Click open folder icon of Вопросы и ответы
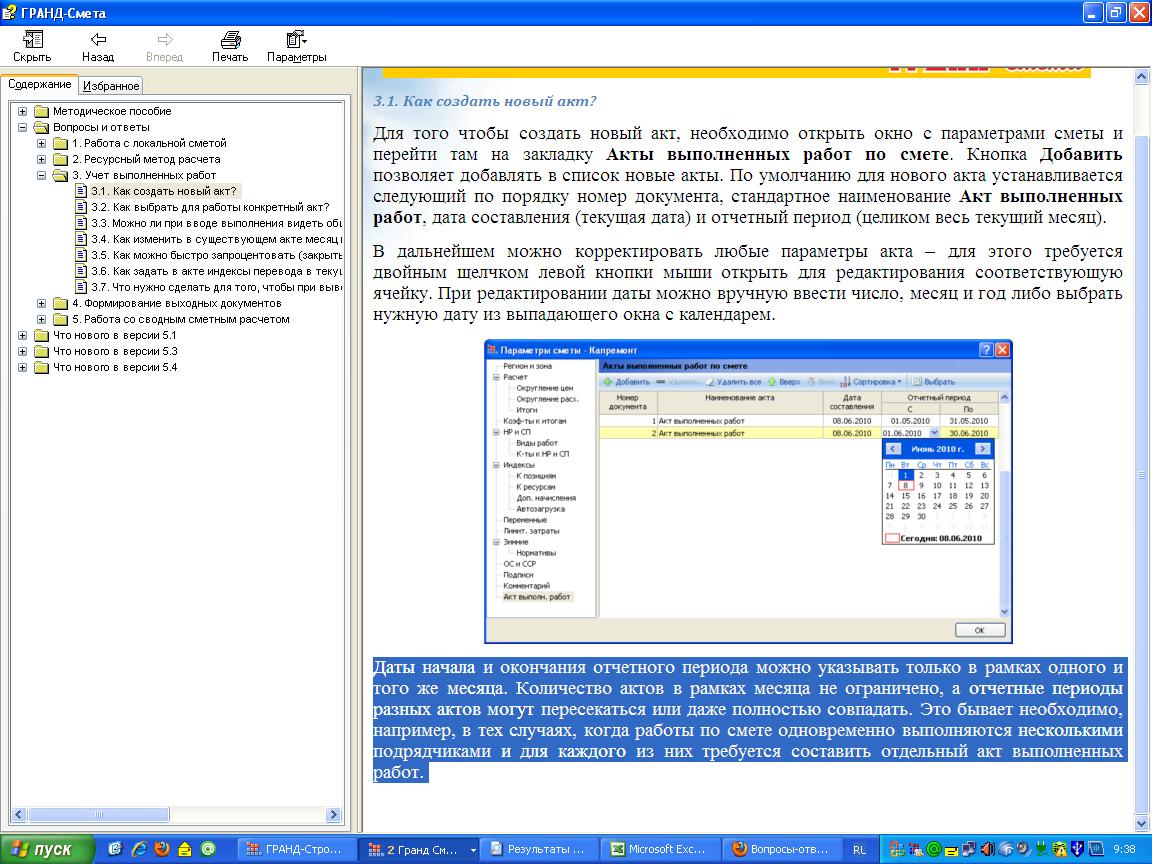The width and height of the screenshot is (1152, 864). [x=41, y=128]
